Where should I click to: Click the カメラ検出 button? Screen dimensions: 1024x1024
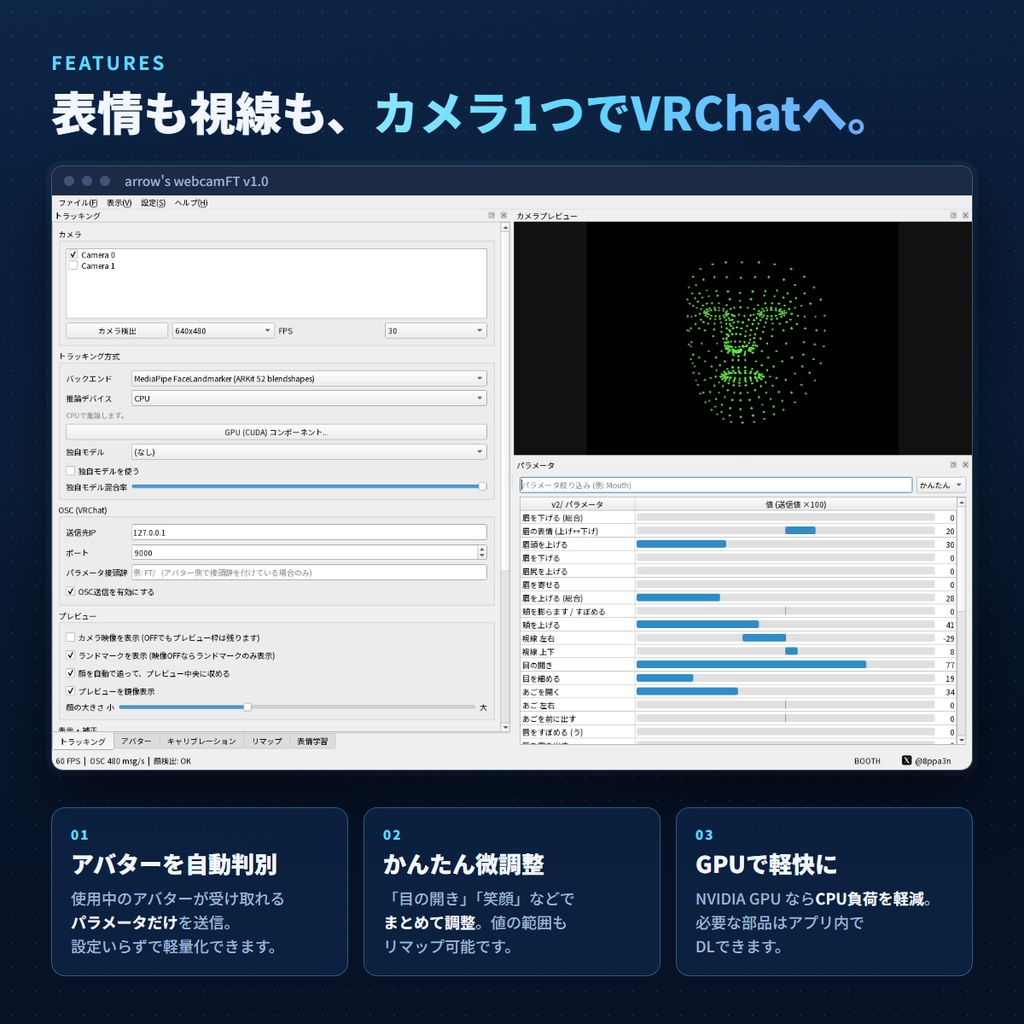point(117,331)
